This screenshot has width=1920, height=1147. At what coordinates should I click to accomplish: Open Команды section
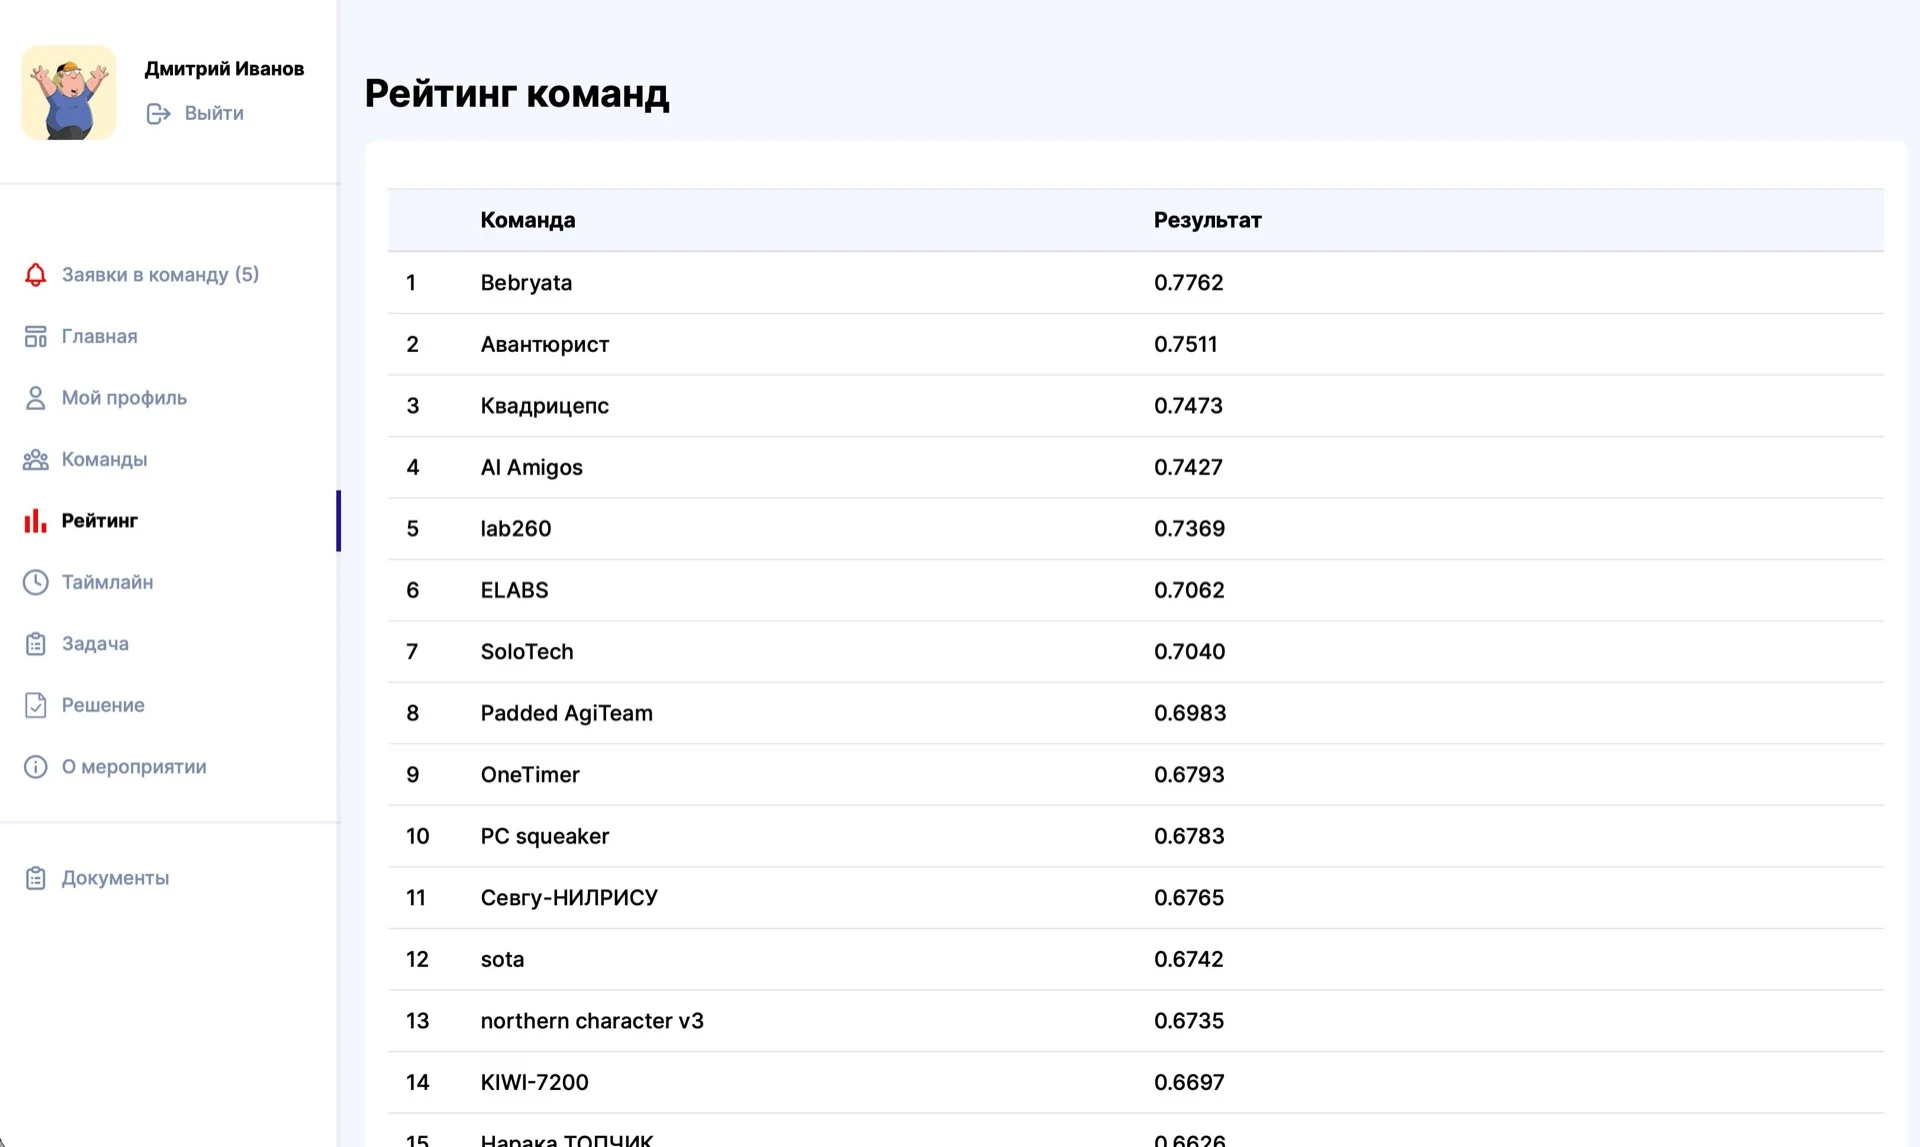click(x=104, y=460)
